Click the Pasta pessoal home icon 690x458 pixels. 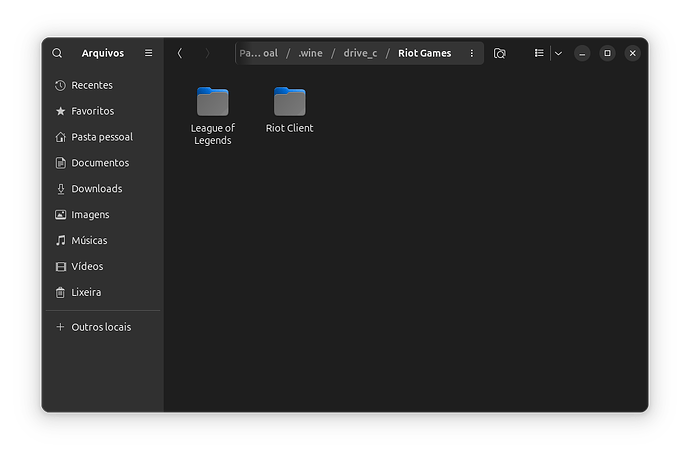click(x=60, y=137)
